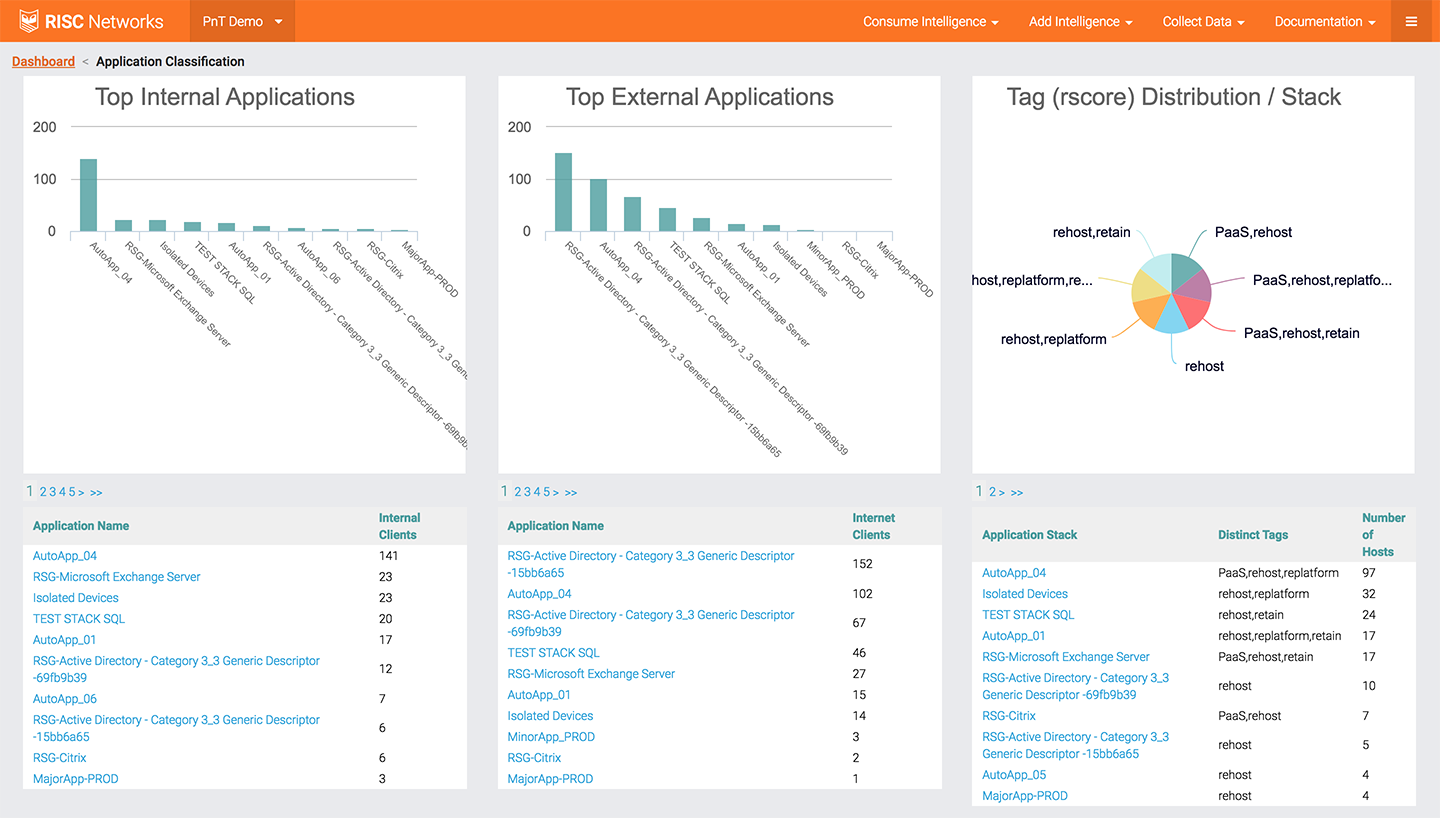Open AutoApp_01 in Internal Clients table
This screenshot has width=1440, height=818.
(65, 640)
